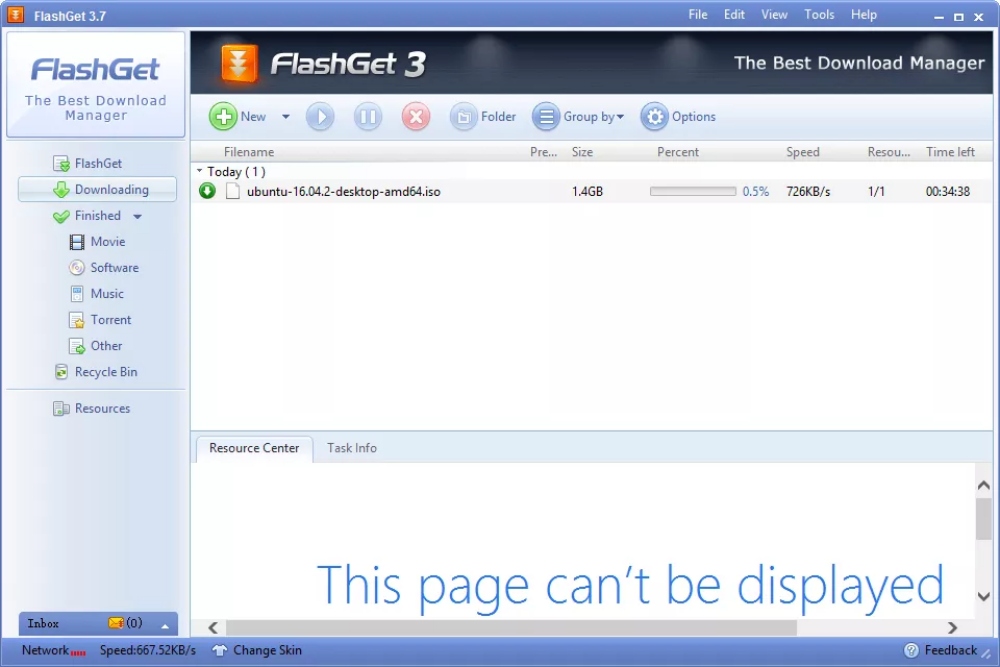The image size is (1000, 667).
Task: Open the download Folder icon
Action: click(x=464, y=117)
